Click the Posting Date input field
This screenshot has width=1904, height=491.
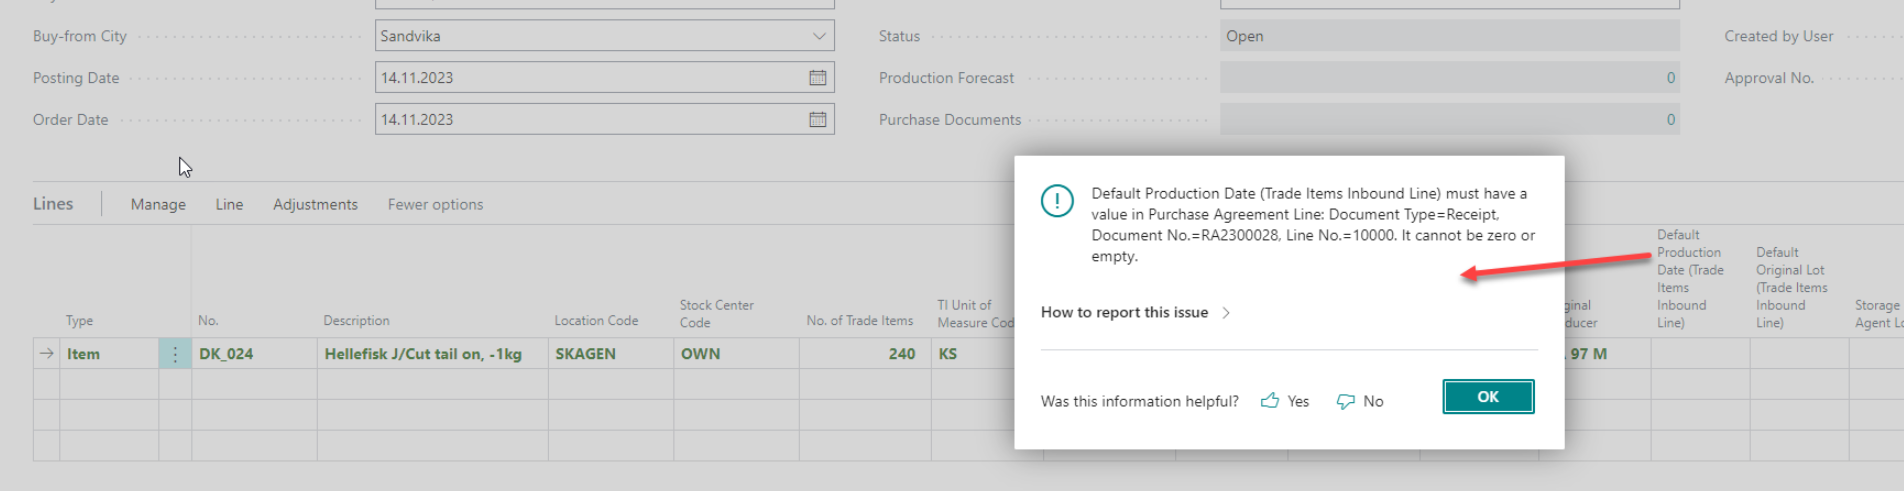pyautogui.click(x=590, y=78)
